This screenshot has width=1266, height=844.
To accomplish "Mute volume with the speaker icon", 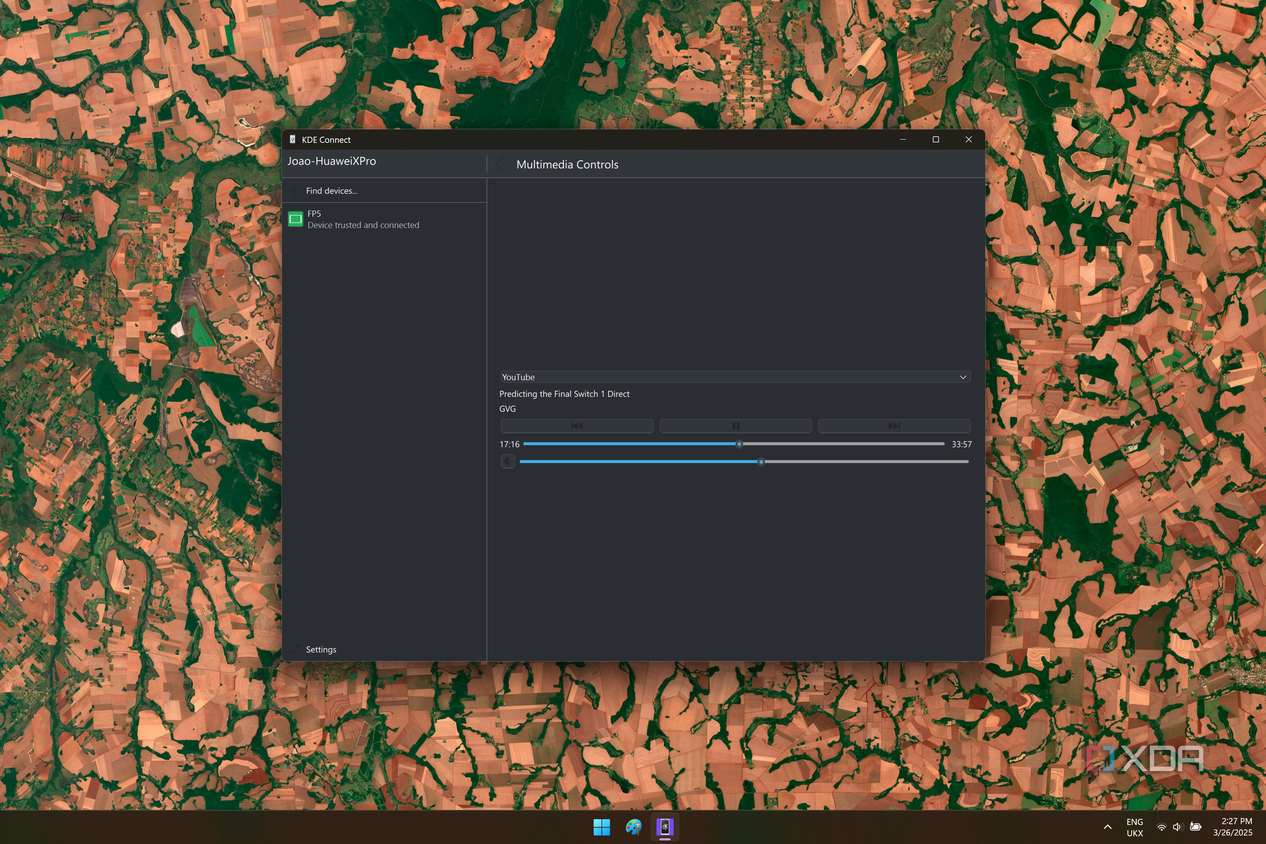I will coord(508,461).
